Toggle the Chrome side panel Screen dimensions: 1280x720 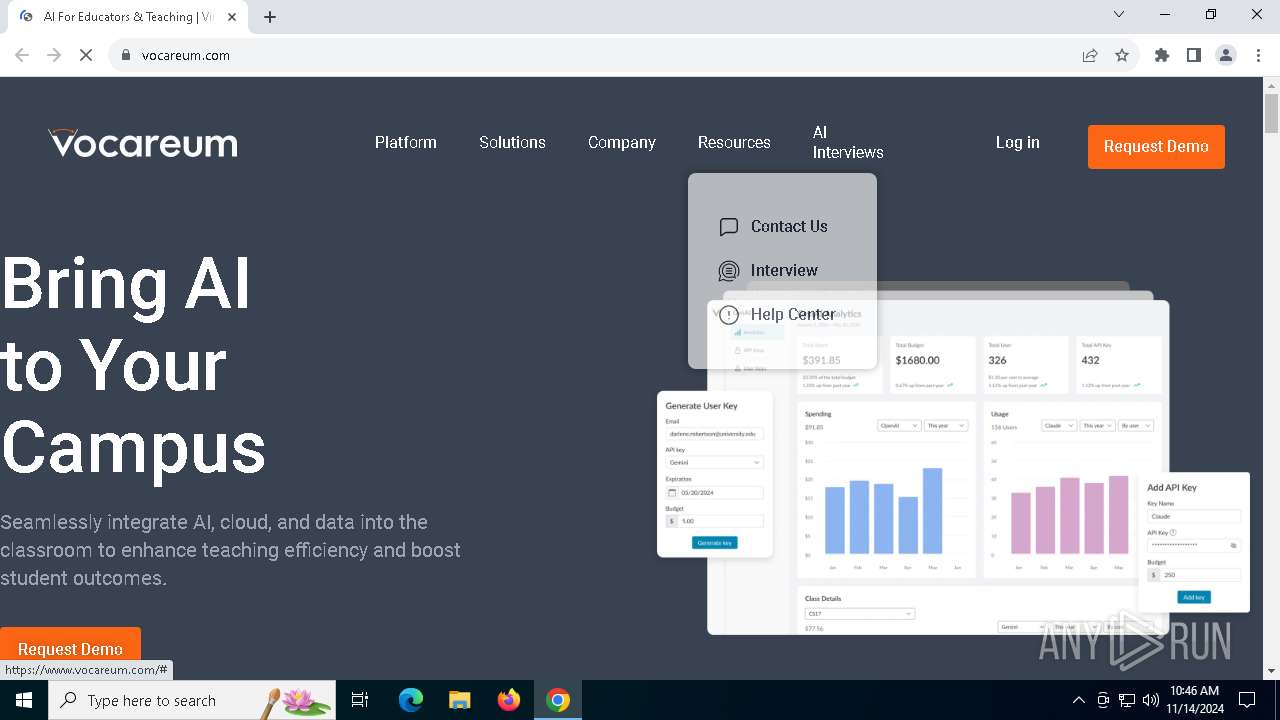pyautogui.click(x=1194, y=55)
